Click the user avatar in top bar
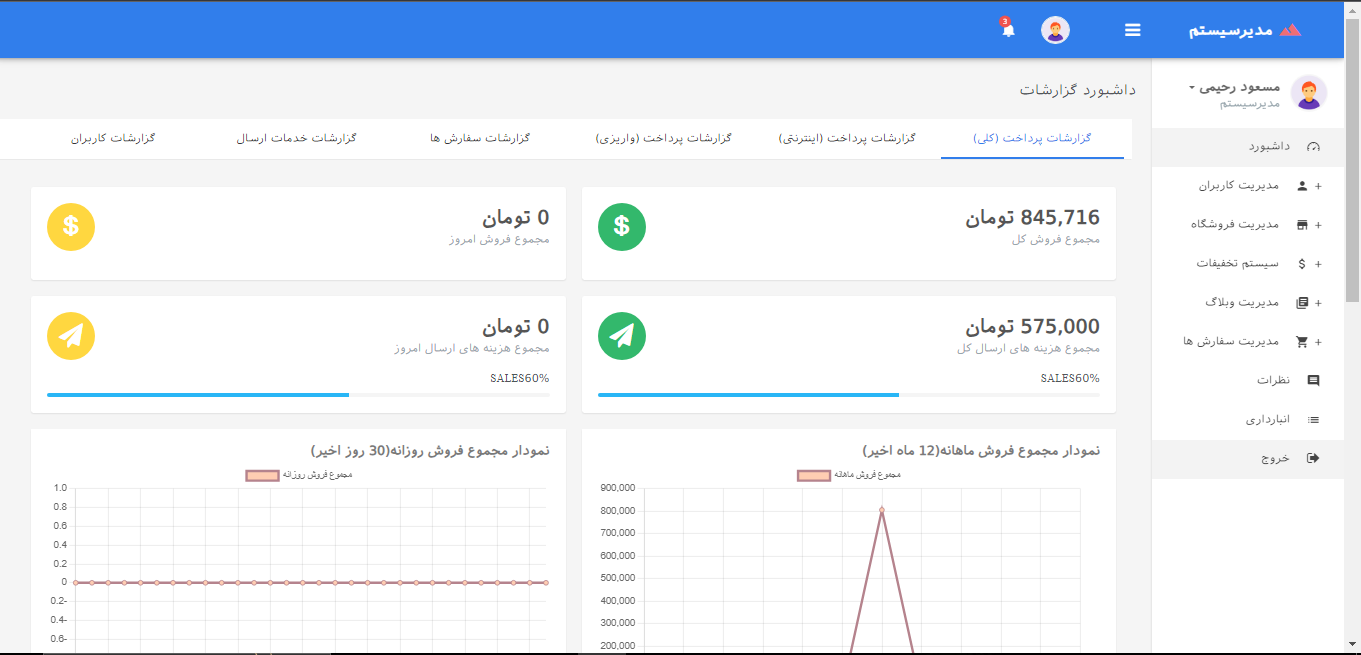Viewport: 1361px width, 655px height. pos(1055,30)
